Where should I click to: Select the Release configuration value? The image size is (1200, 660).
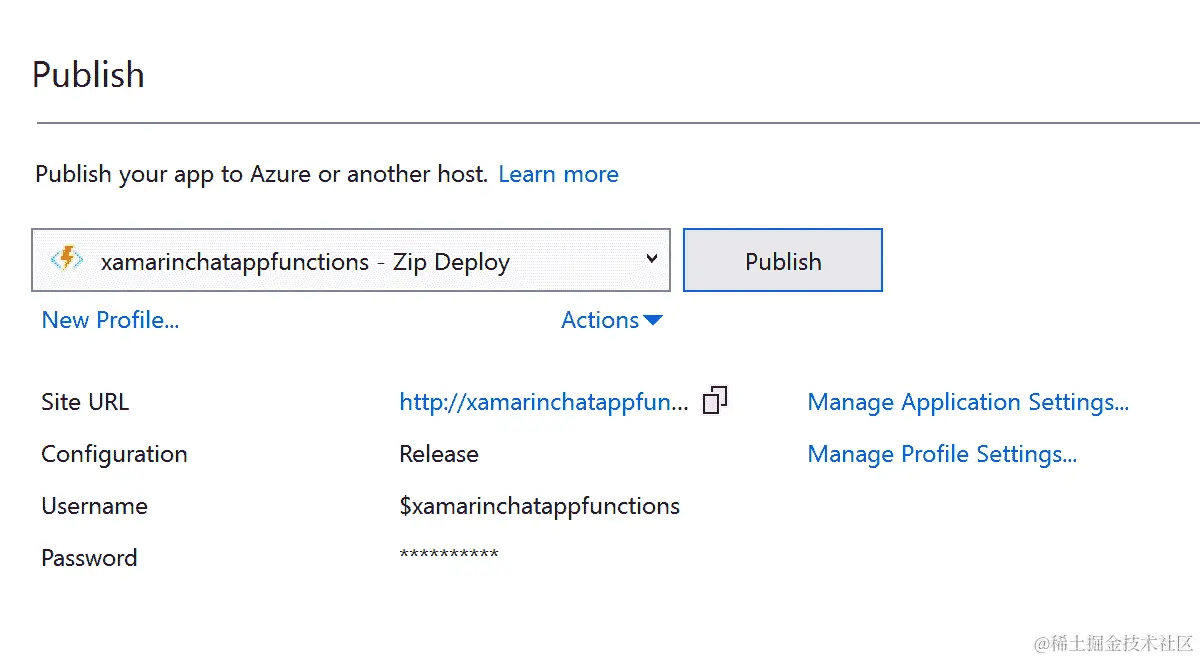click(x=439, y=454)
